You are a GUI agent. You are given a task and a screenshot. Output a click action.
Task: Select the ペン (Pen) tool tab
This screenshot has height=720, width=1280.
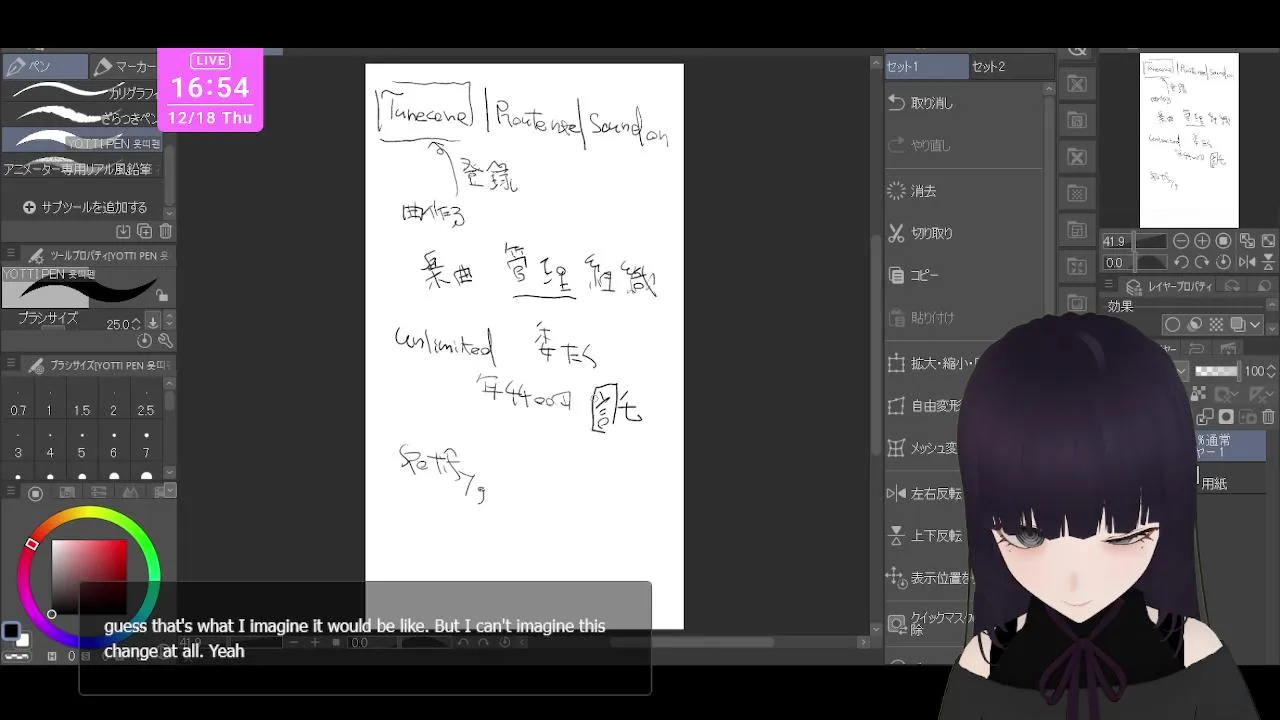point(45,66)
